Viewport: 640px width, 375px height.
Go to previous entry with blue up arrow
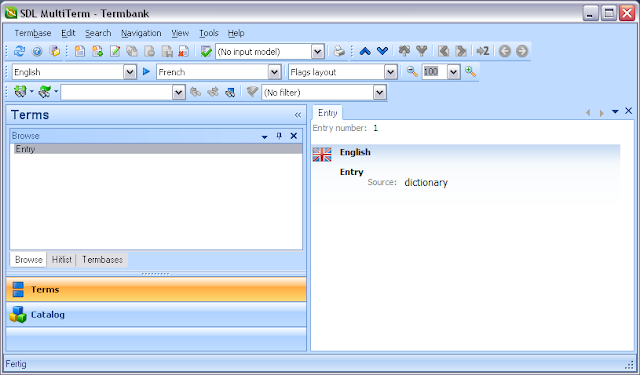tap(365, 51)
